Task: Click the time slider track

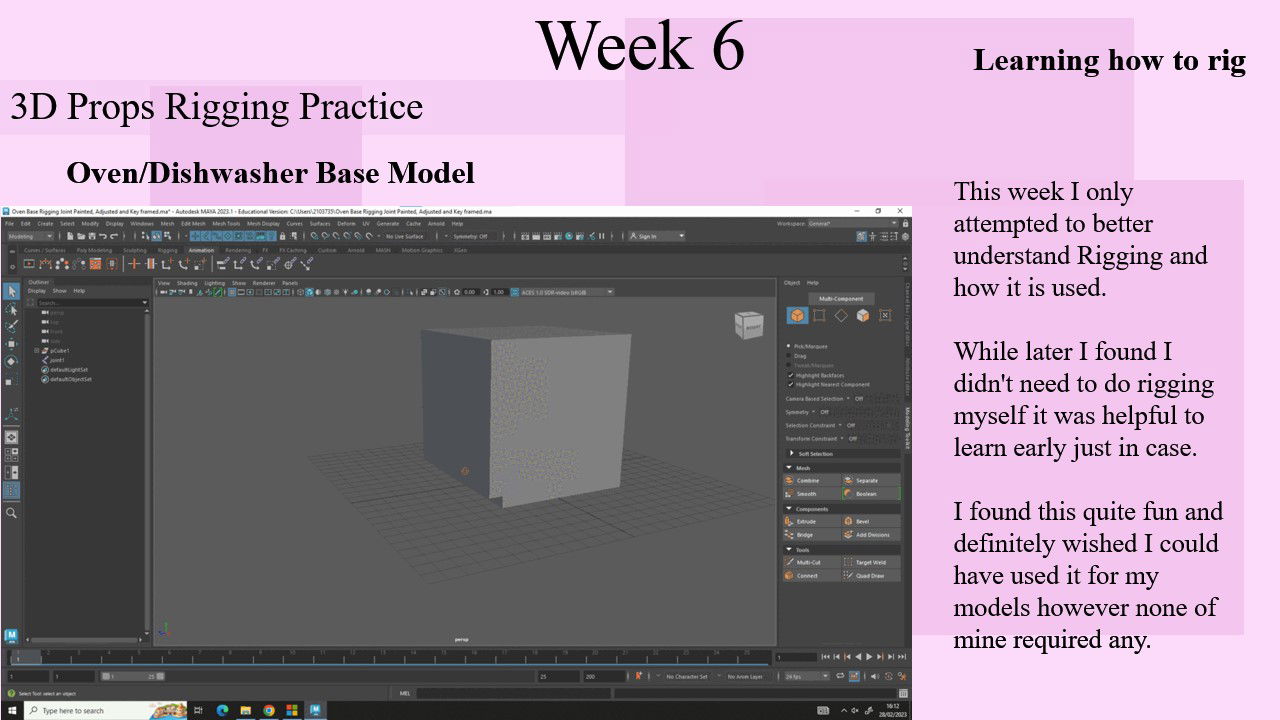Action: point(400,657)
